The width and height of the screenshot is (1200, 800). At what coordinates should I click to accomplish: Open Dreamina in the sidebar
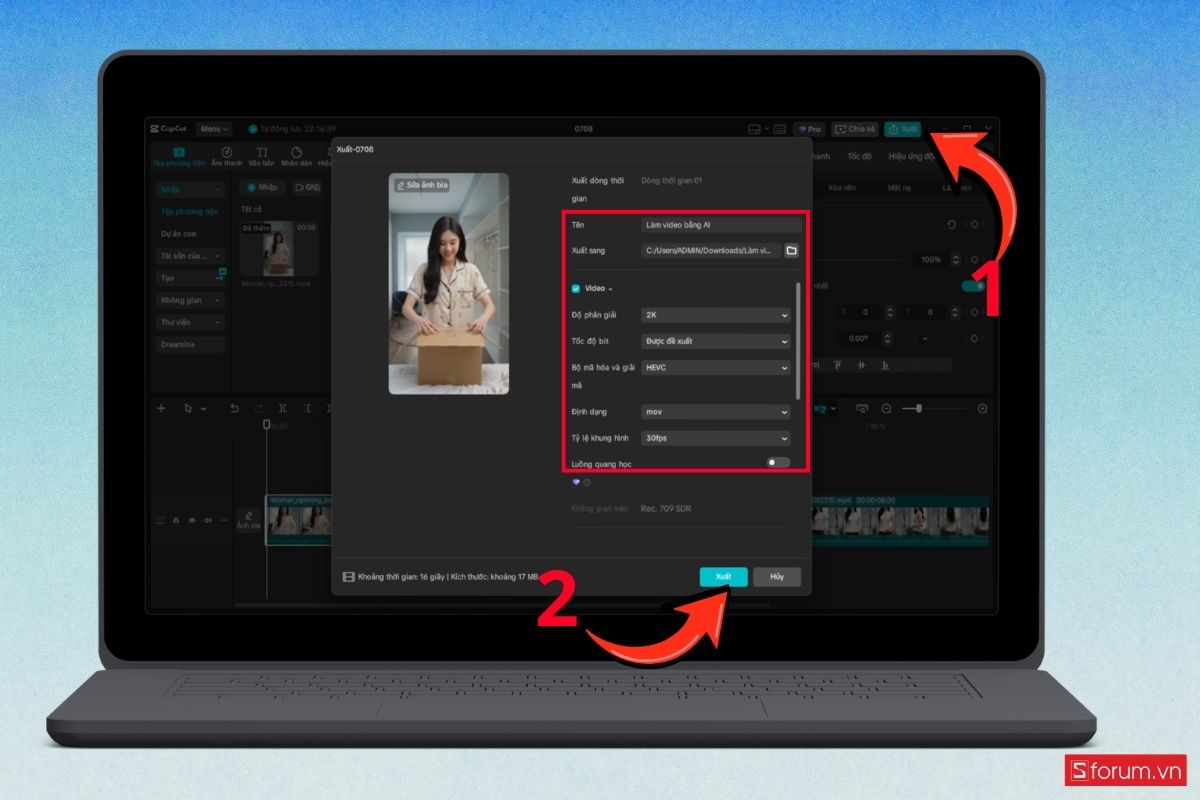pyautogui.click(x=190, y=344)
